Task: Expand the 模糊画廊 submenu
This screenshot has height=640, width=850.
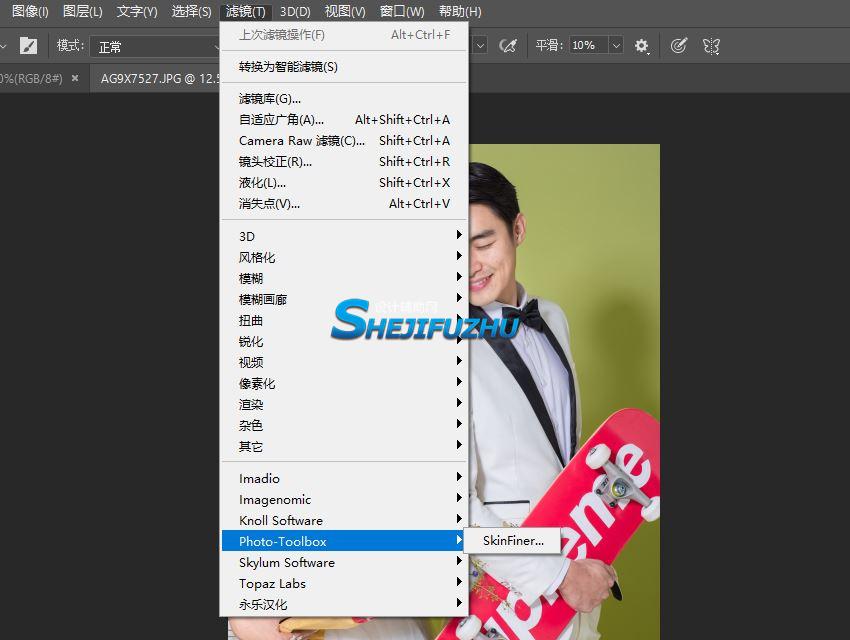Action: coord(344,299)
